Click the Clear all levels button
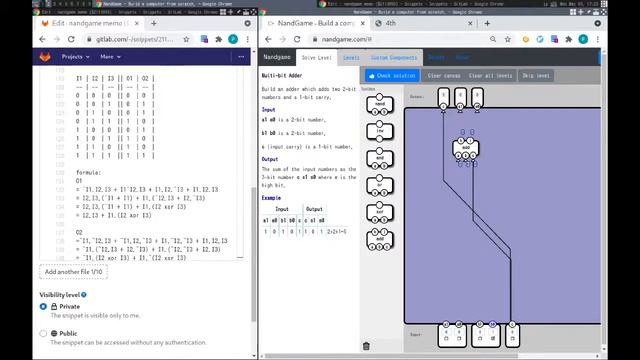 [x=490, y=76]
